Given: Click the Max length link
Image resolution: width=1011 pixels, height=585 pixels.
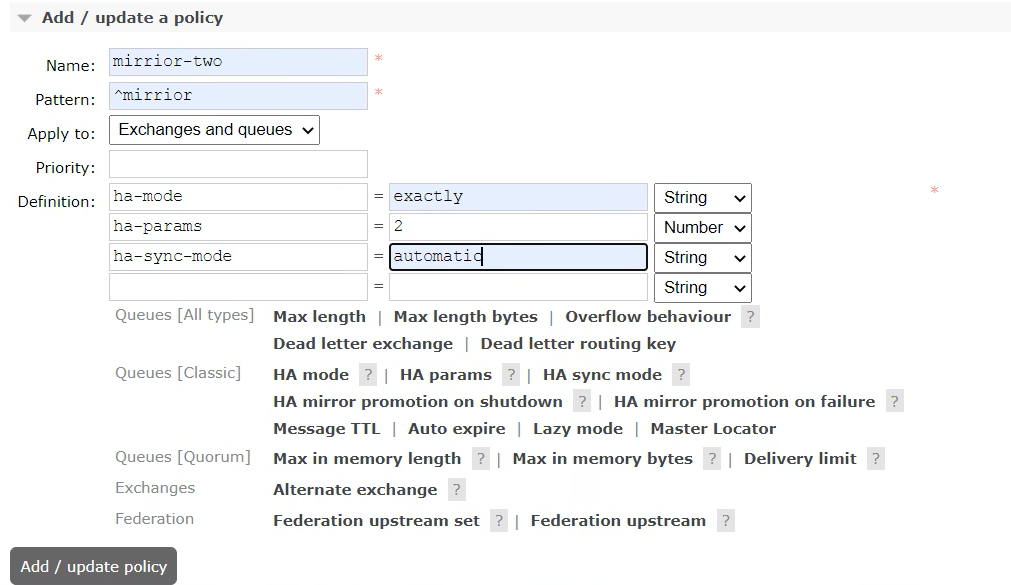Looking at the screenshot, I should [x=319, y=317].
